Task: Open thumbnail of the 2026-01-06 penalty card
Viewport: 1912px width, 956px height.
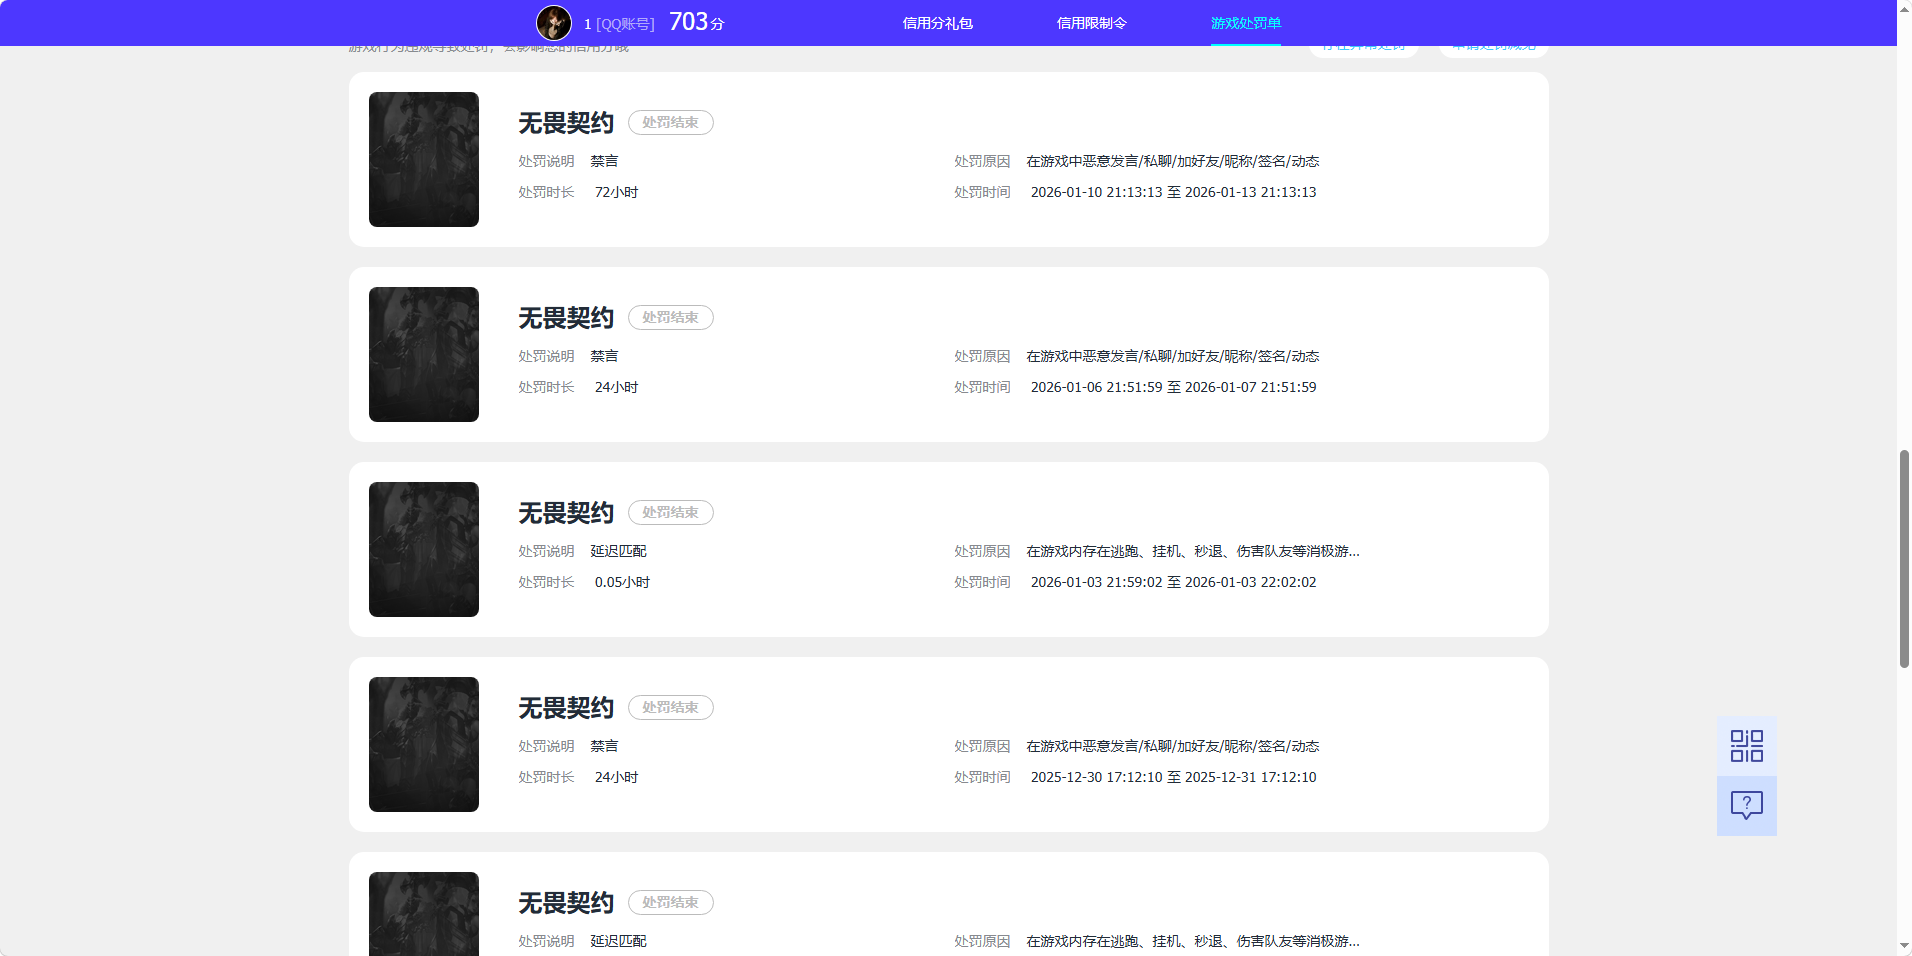Action: 424,354
